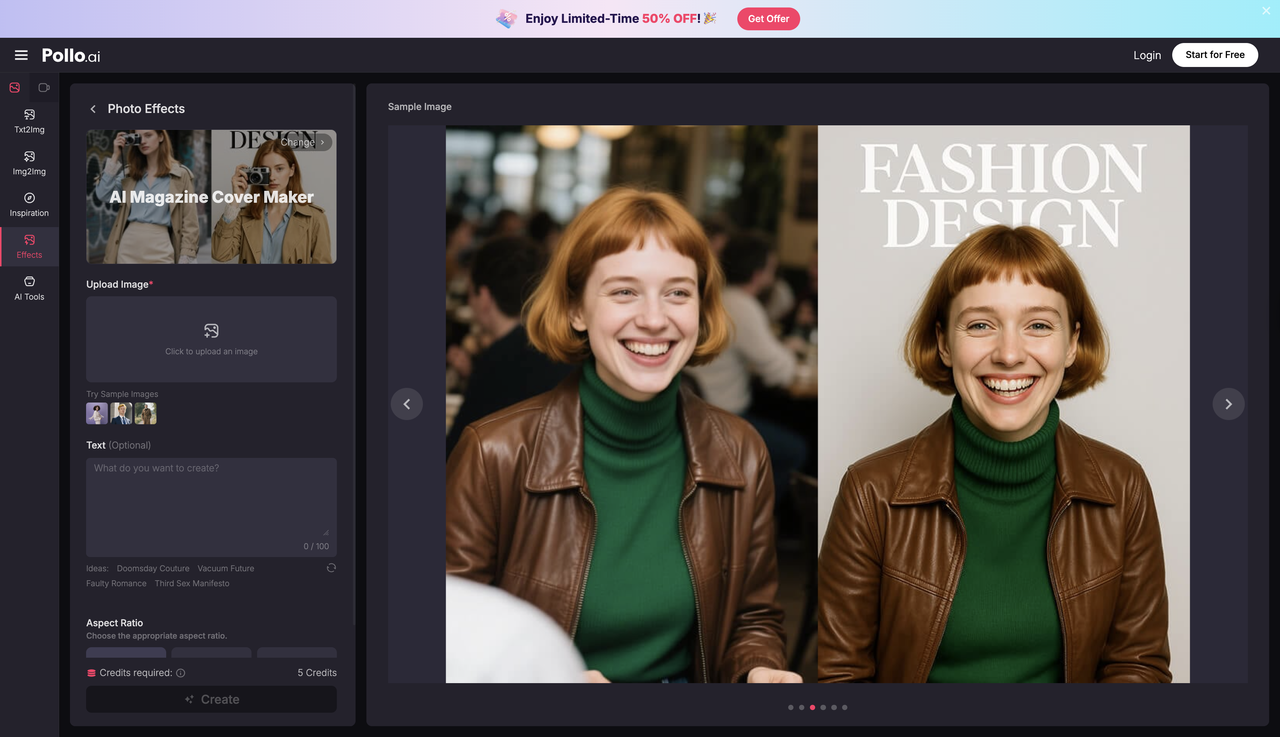Go to the Inspiration section
Viewport: 1280px width, 737px height.
tap(29, 205)
